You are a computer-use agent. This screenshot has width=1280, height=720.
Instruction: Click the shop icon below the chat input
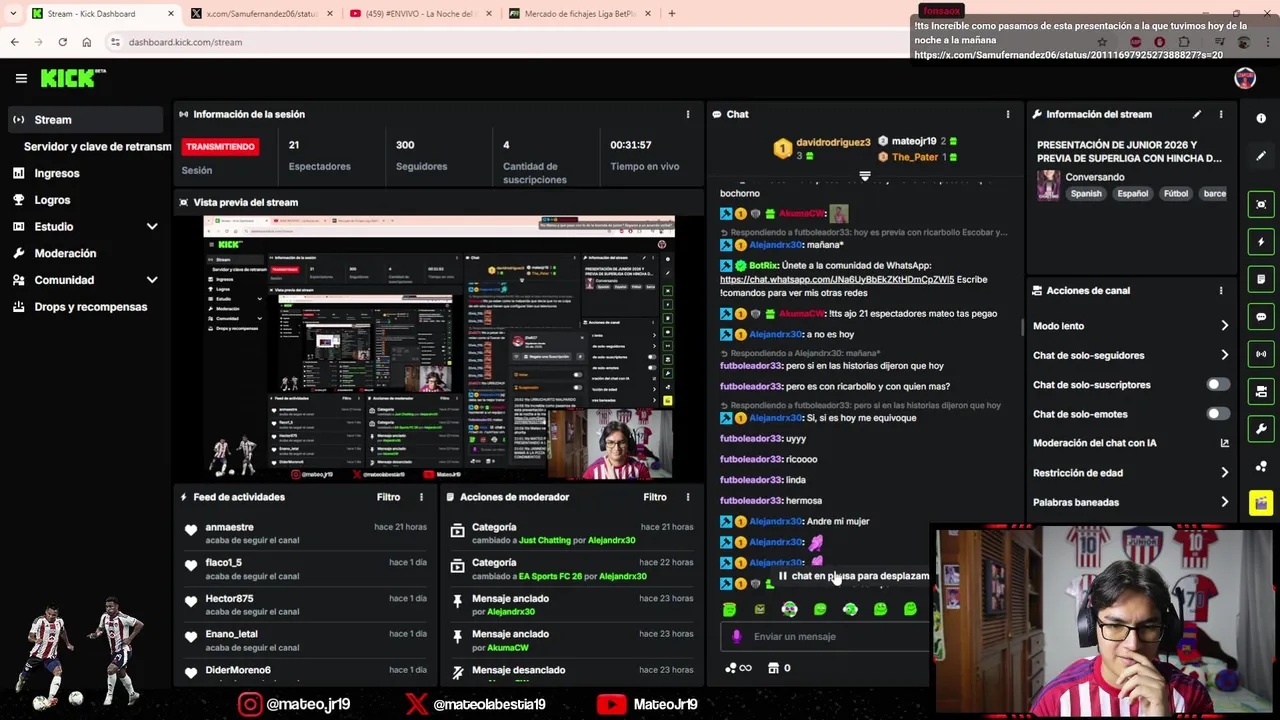coord(773,668)
